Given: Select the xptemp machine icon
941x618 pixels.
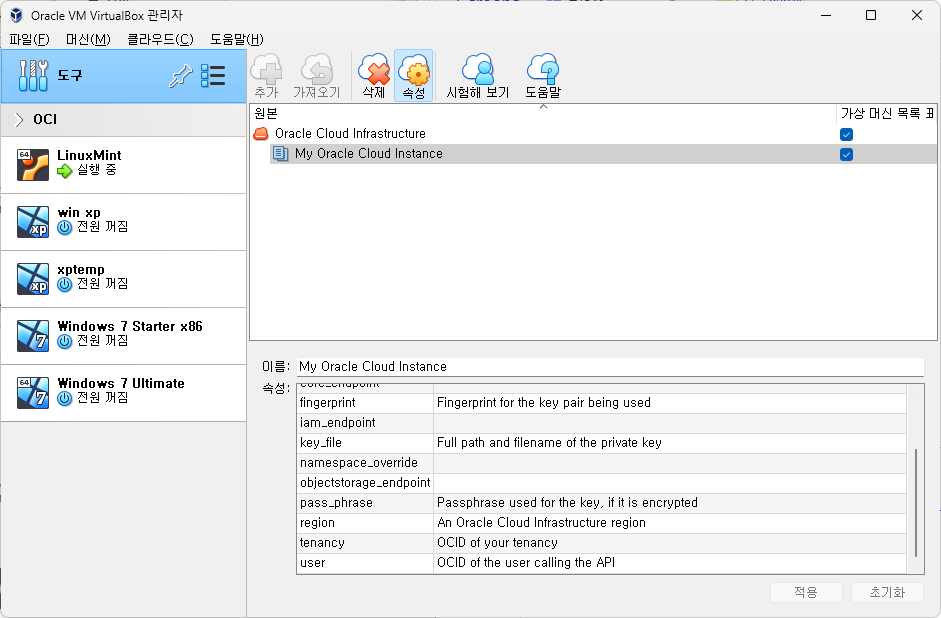Looking at the screenshot, I should click(33, 278).
